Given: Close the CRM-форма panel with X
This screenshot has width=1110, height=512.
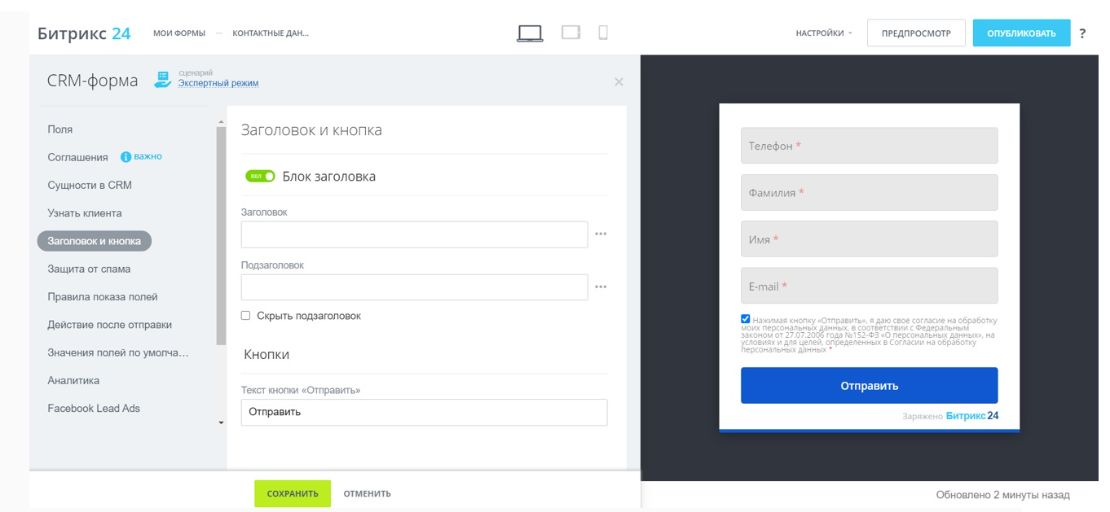Looking at the screenshot, I should [619, 82].
